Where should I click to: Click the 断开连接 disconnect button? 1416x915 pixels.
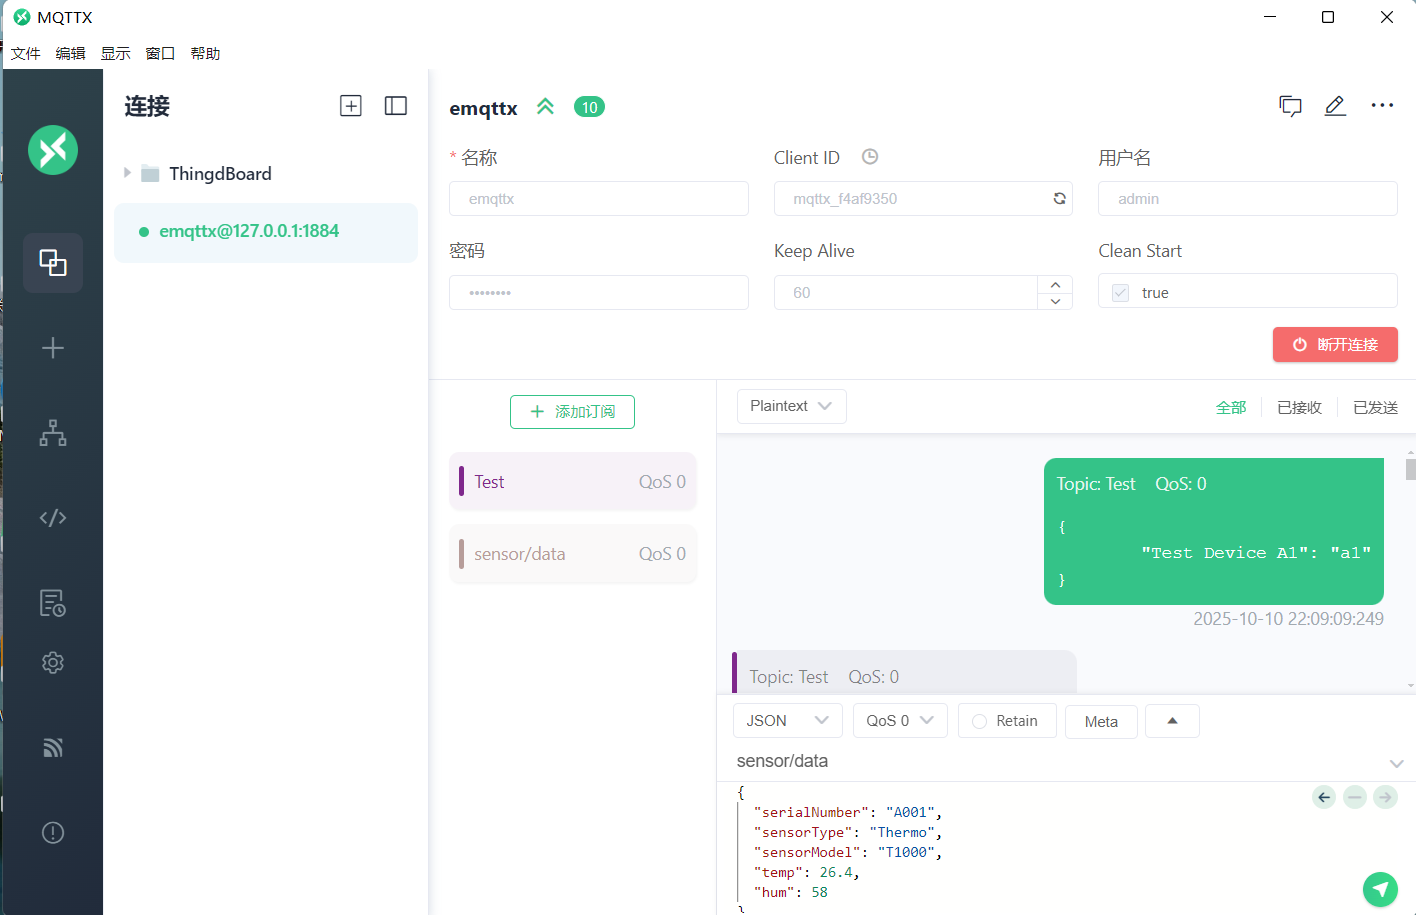point(1335,344)
